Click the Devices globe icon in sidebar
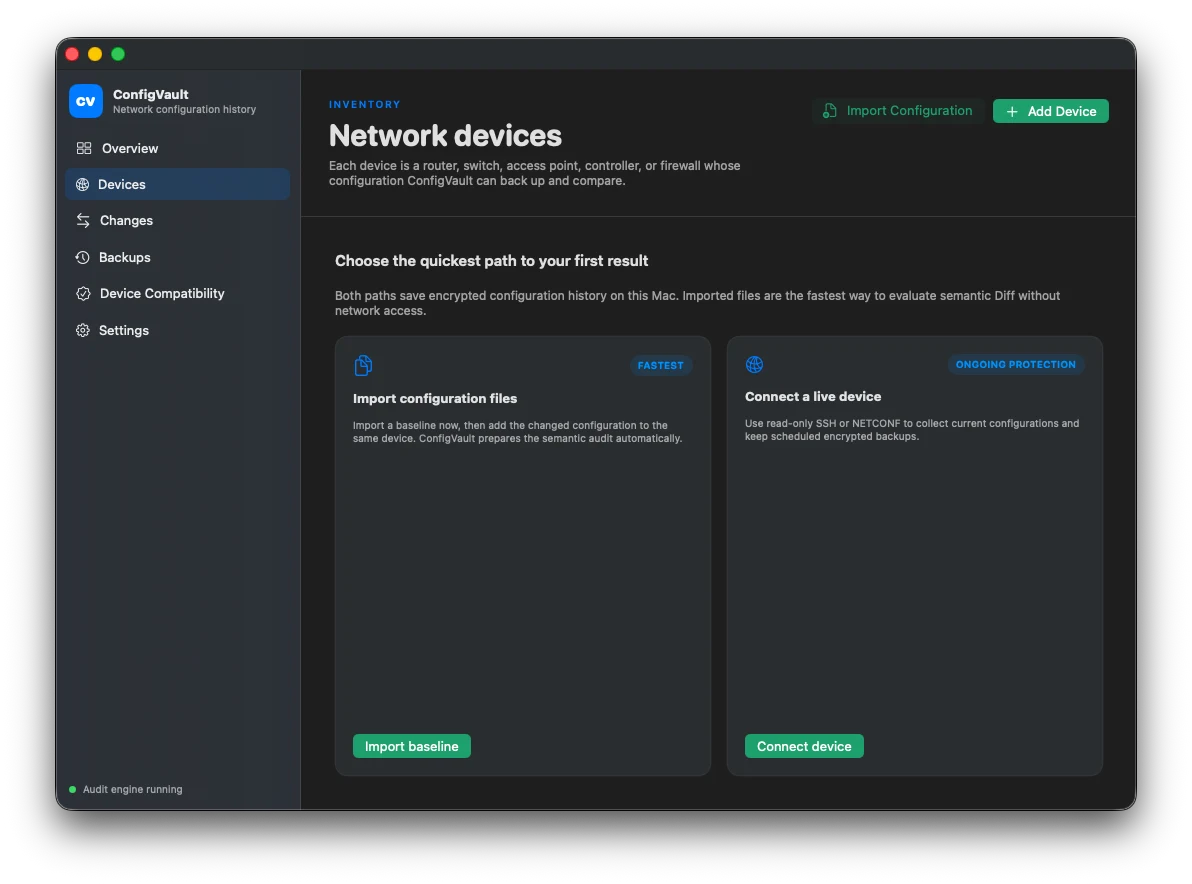 click(x=82, y=185)
